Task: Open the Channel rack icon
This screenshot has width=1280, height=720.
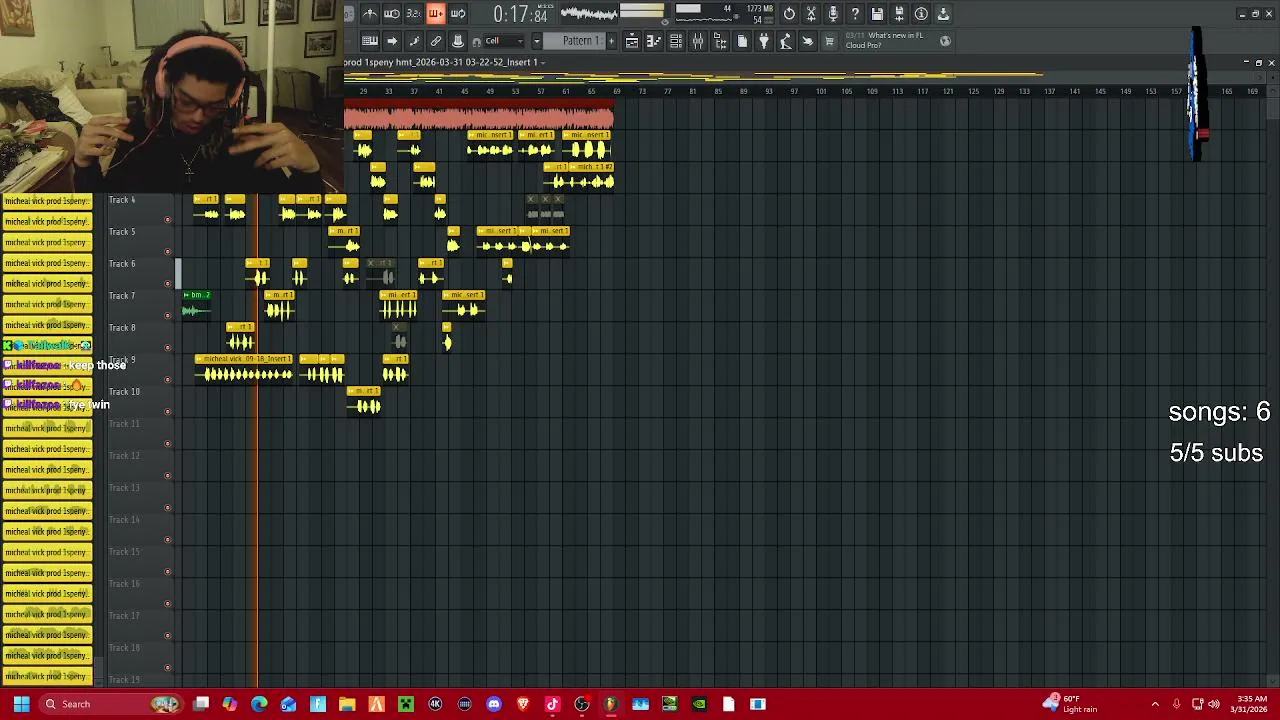Action: coord(676,41)
